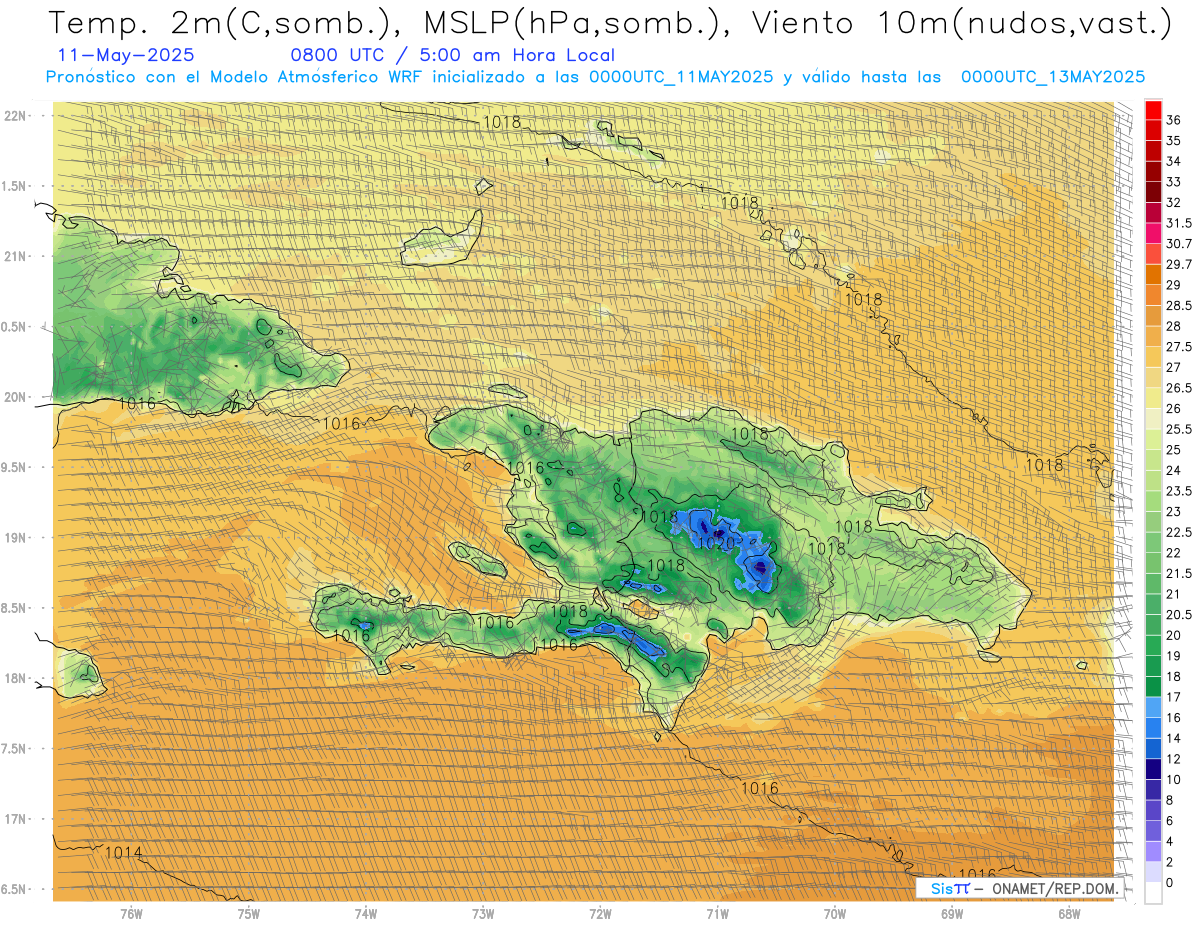Click the "75W" longitude label
The width and height of the screenshot is (1200, 927).
coord(249,913)
